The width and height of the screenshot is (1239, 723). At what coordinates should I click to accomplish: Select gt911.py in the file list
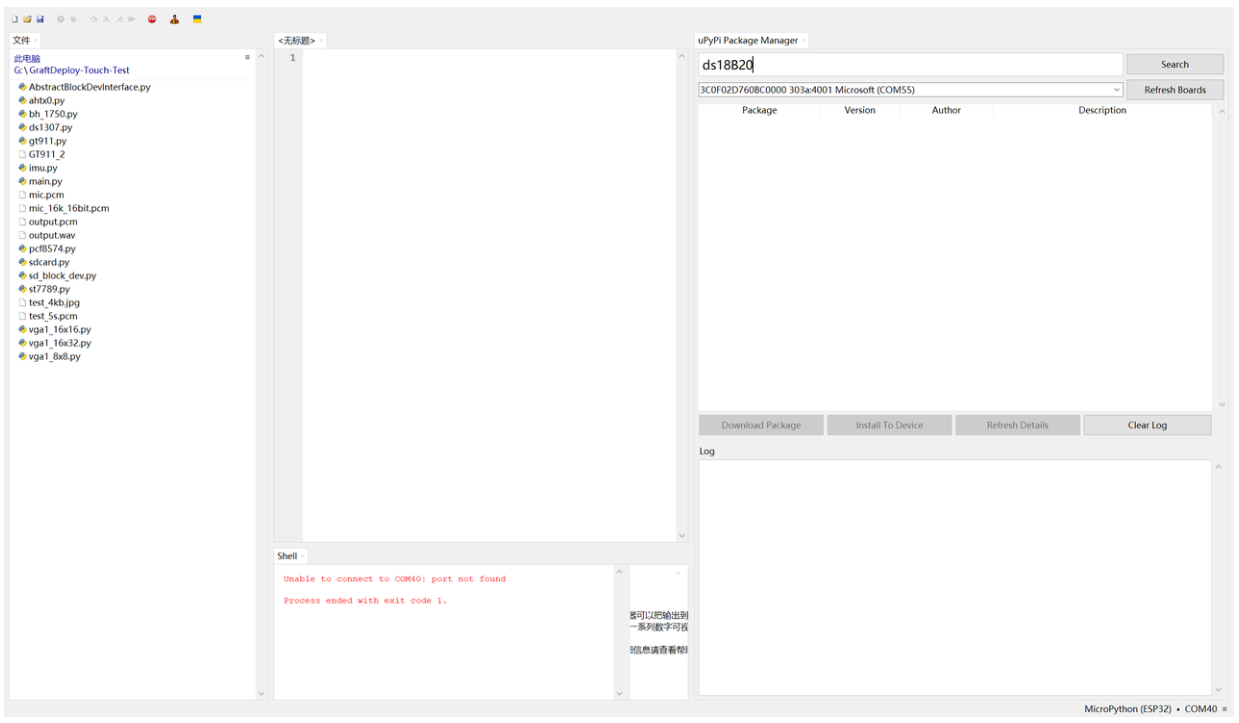[x=47, y=141]
